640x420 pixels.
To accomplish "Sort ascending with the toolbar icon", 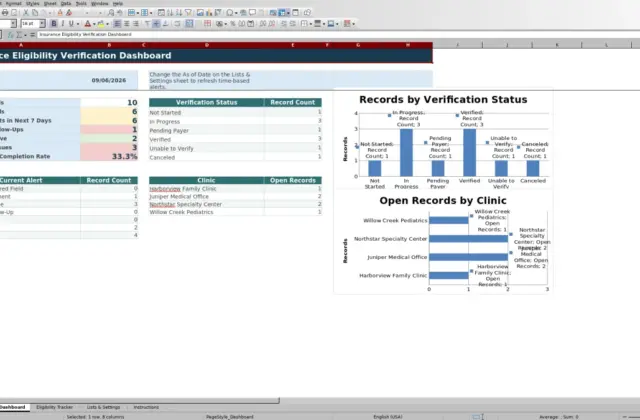I will pyautogui.click(x=170, y=13).
